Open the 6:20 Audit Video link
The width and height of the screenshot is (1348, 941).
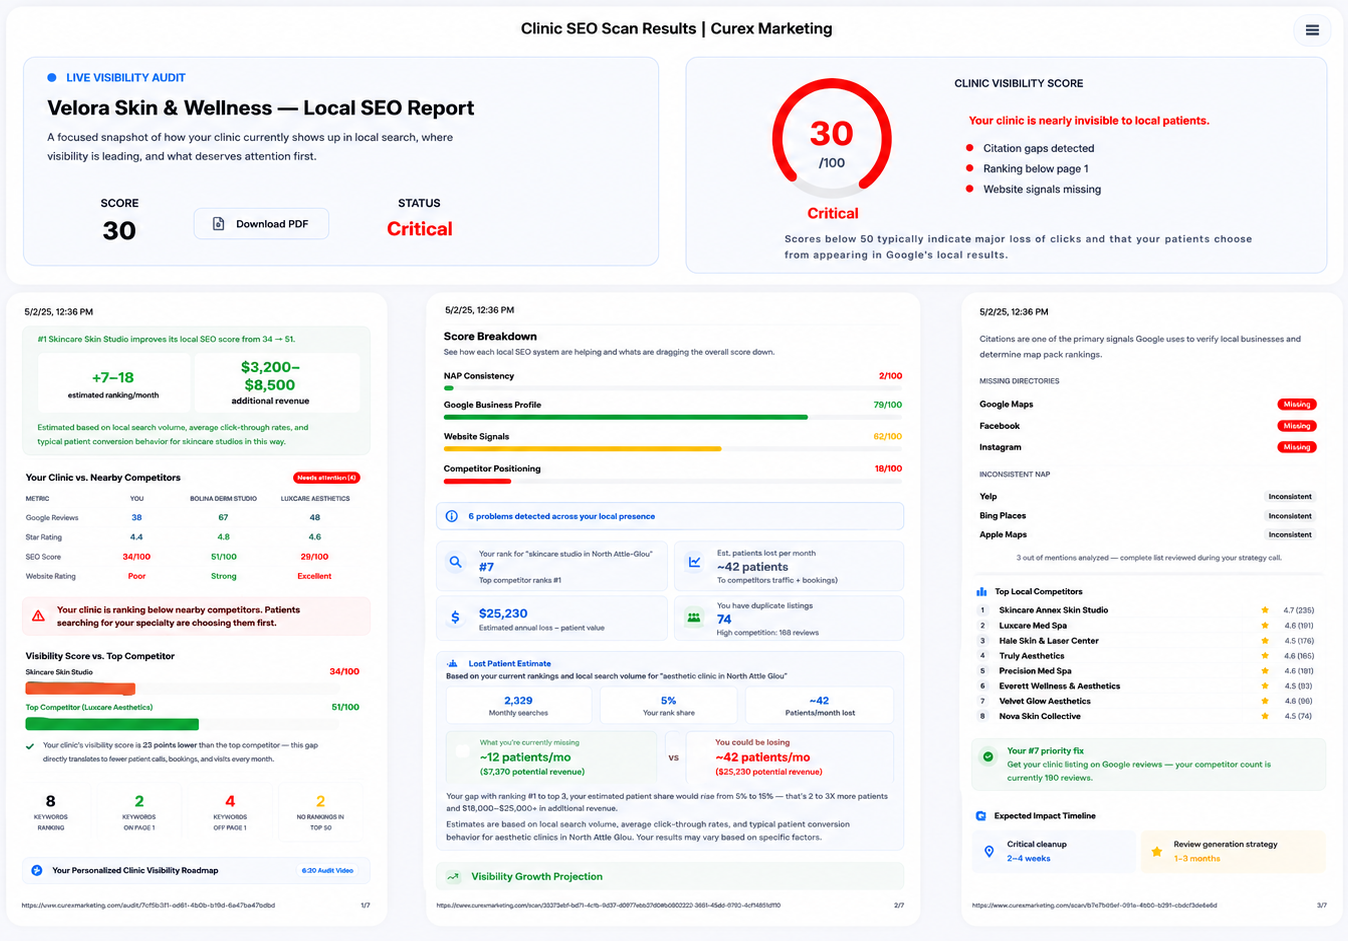[327, 871]
